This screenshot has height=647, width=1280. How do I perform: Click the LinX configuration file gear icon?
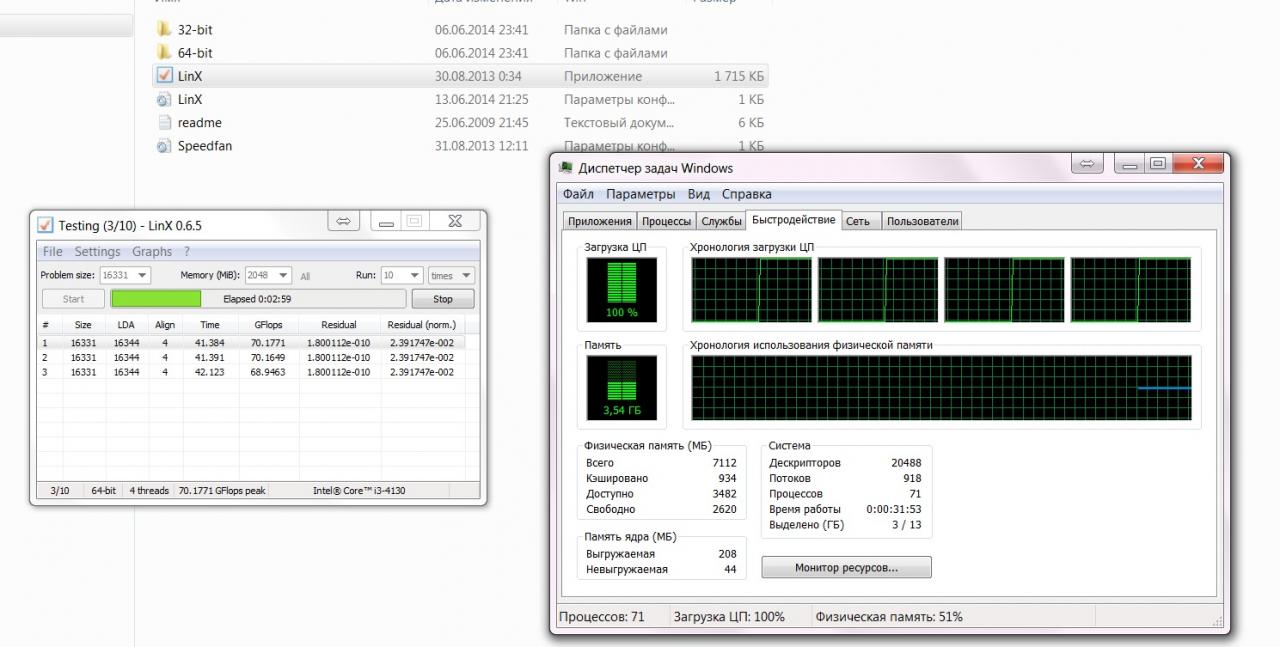coord(164,99)
